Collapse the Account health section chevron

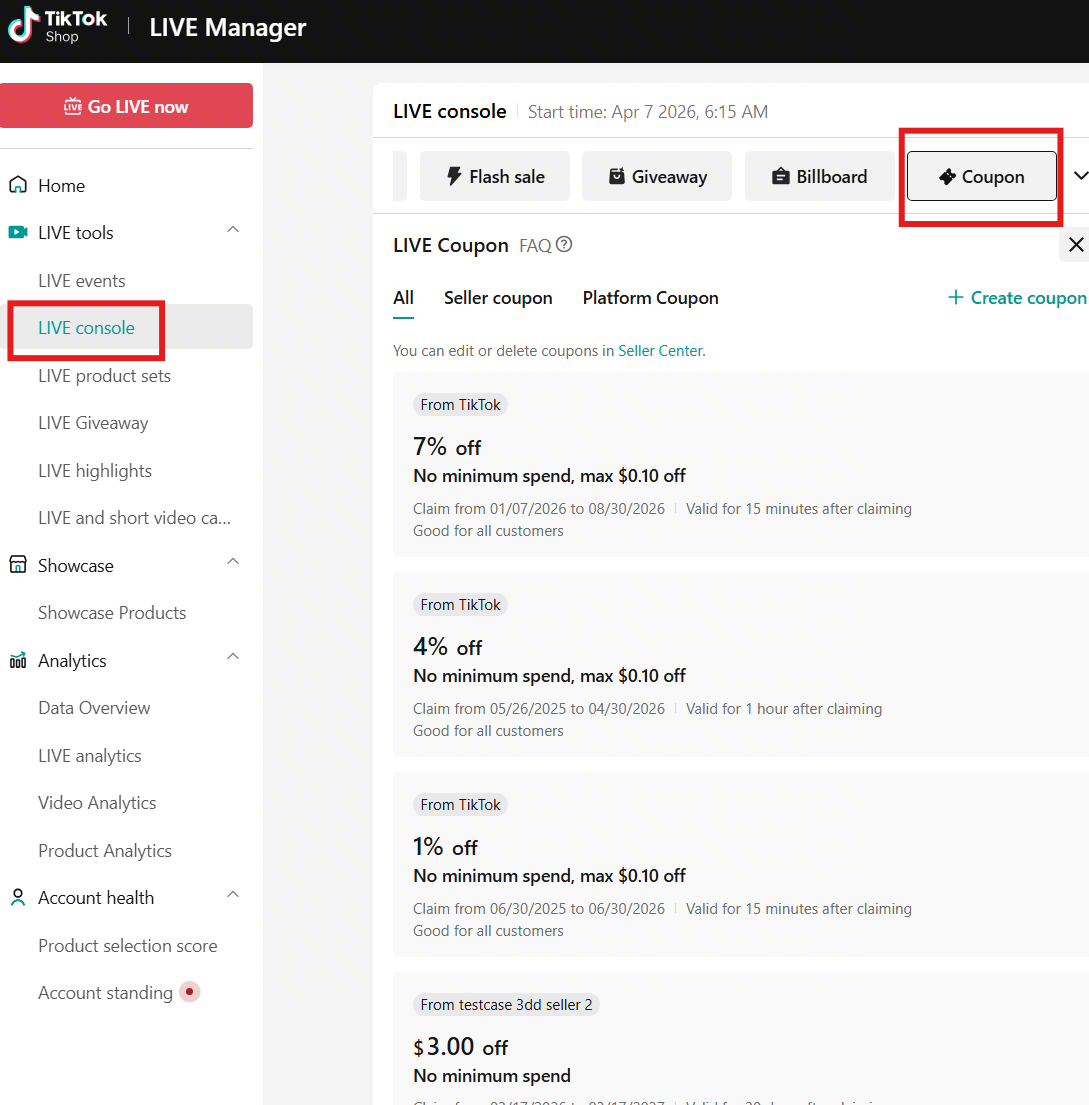[233, 894]
